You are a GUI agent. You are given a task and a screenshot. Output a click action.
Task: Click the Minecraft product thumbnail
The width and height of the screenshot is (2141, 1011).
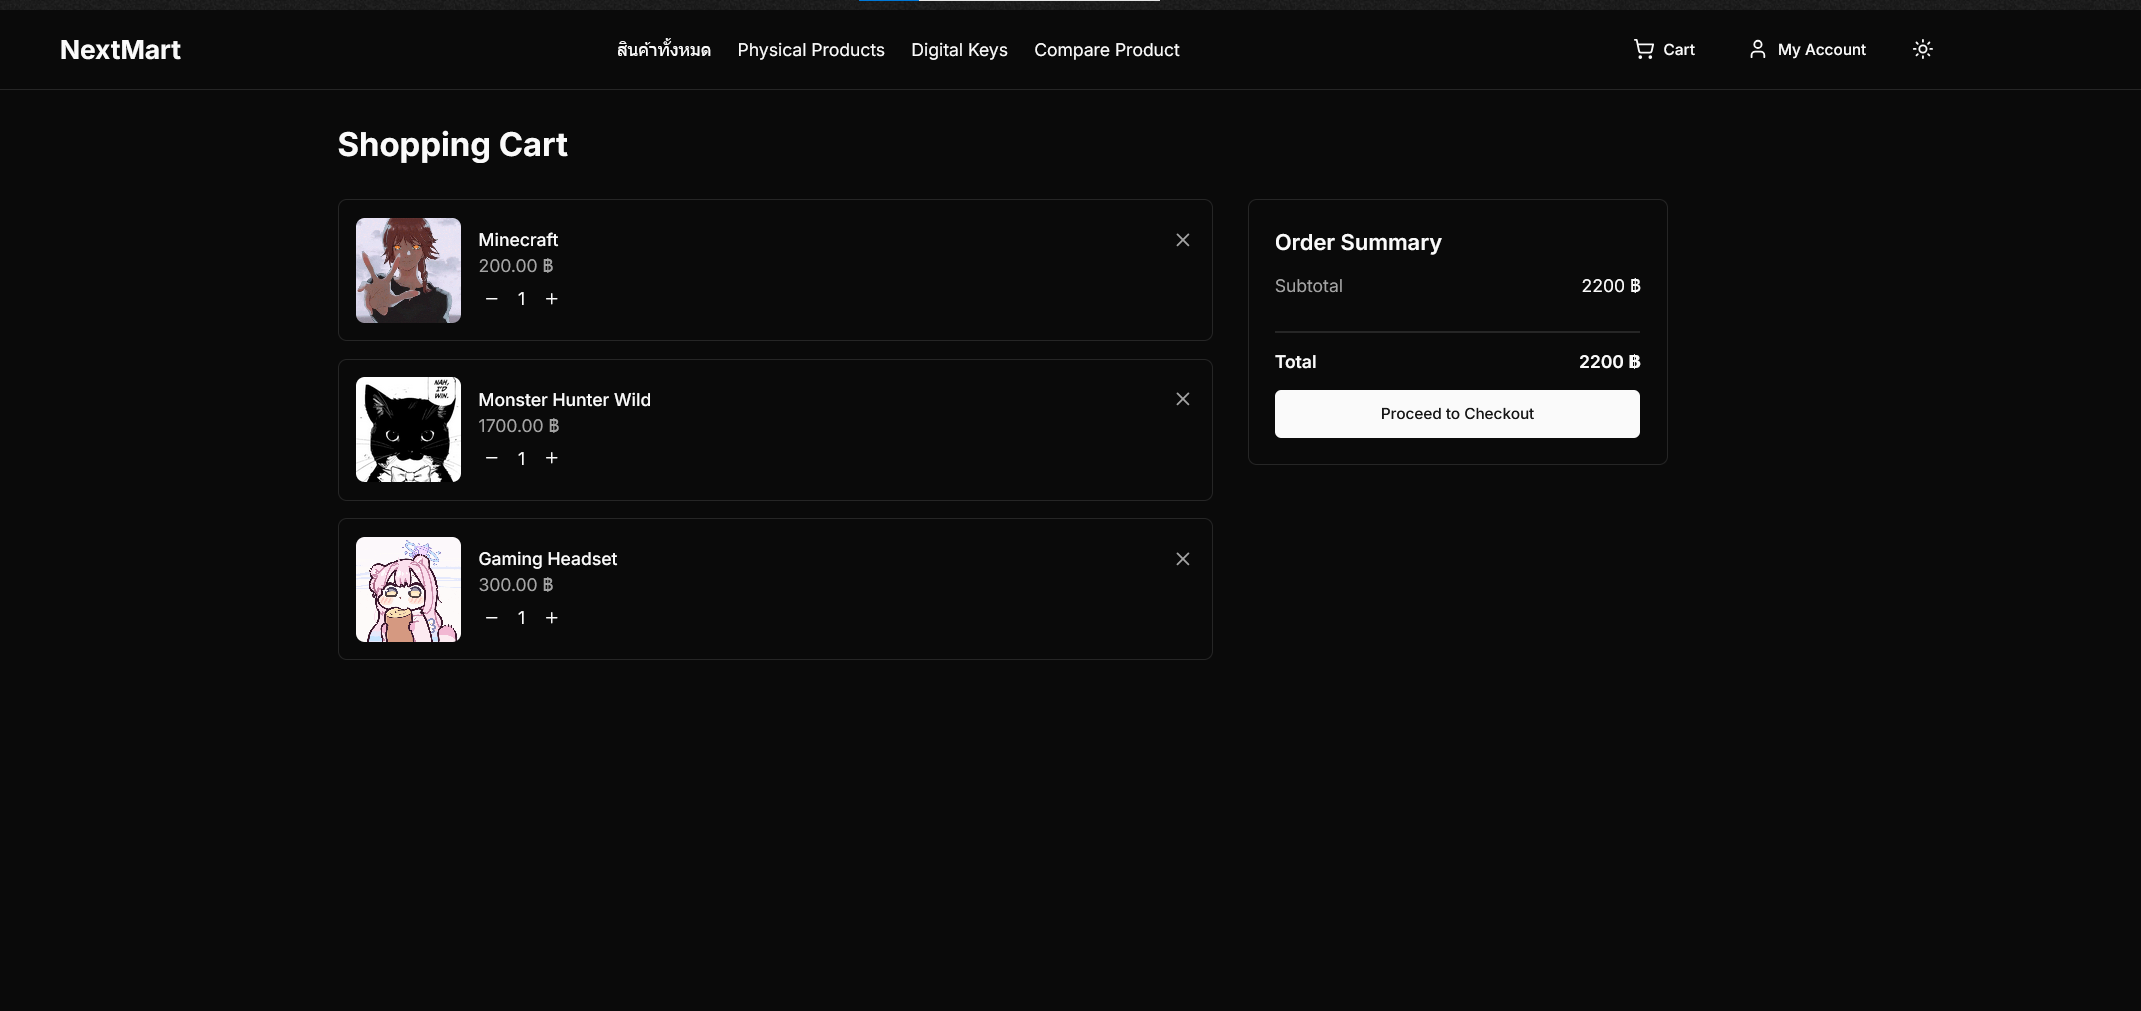(408, 270)
